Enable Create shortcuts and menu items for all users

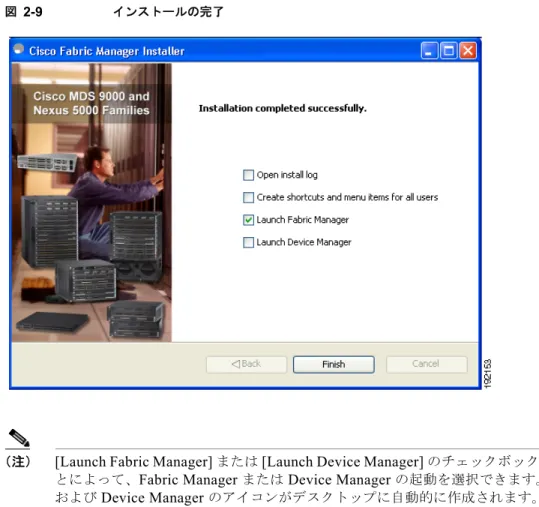coord(248,197)
